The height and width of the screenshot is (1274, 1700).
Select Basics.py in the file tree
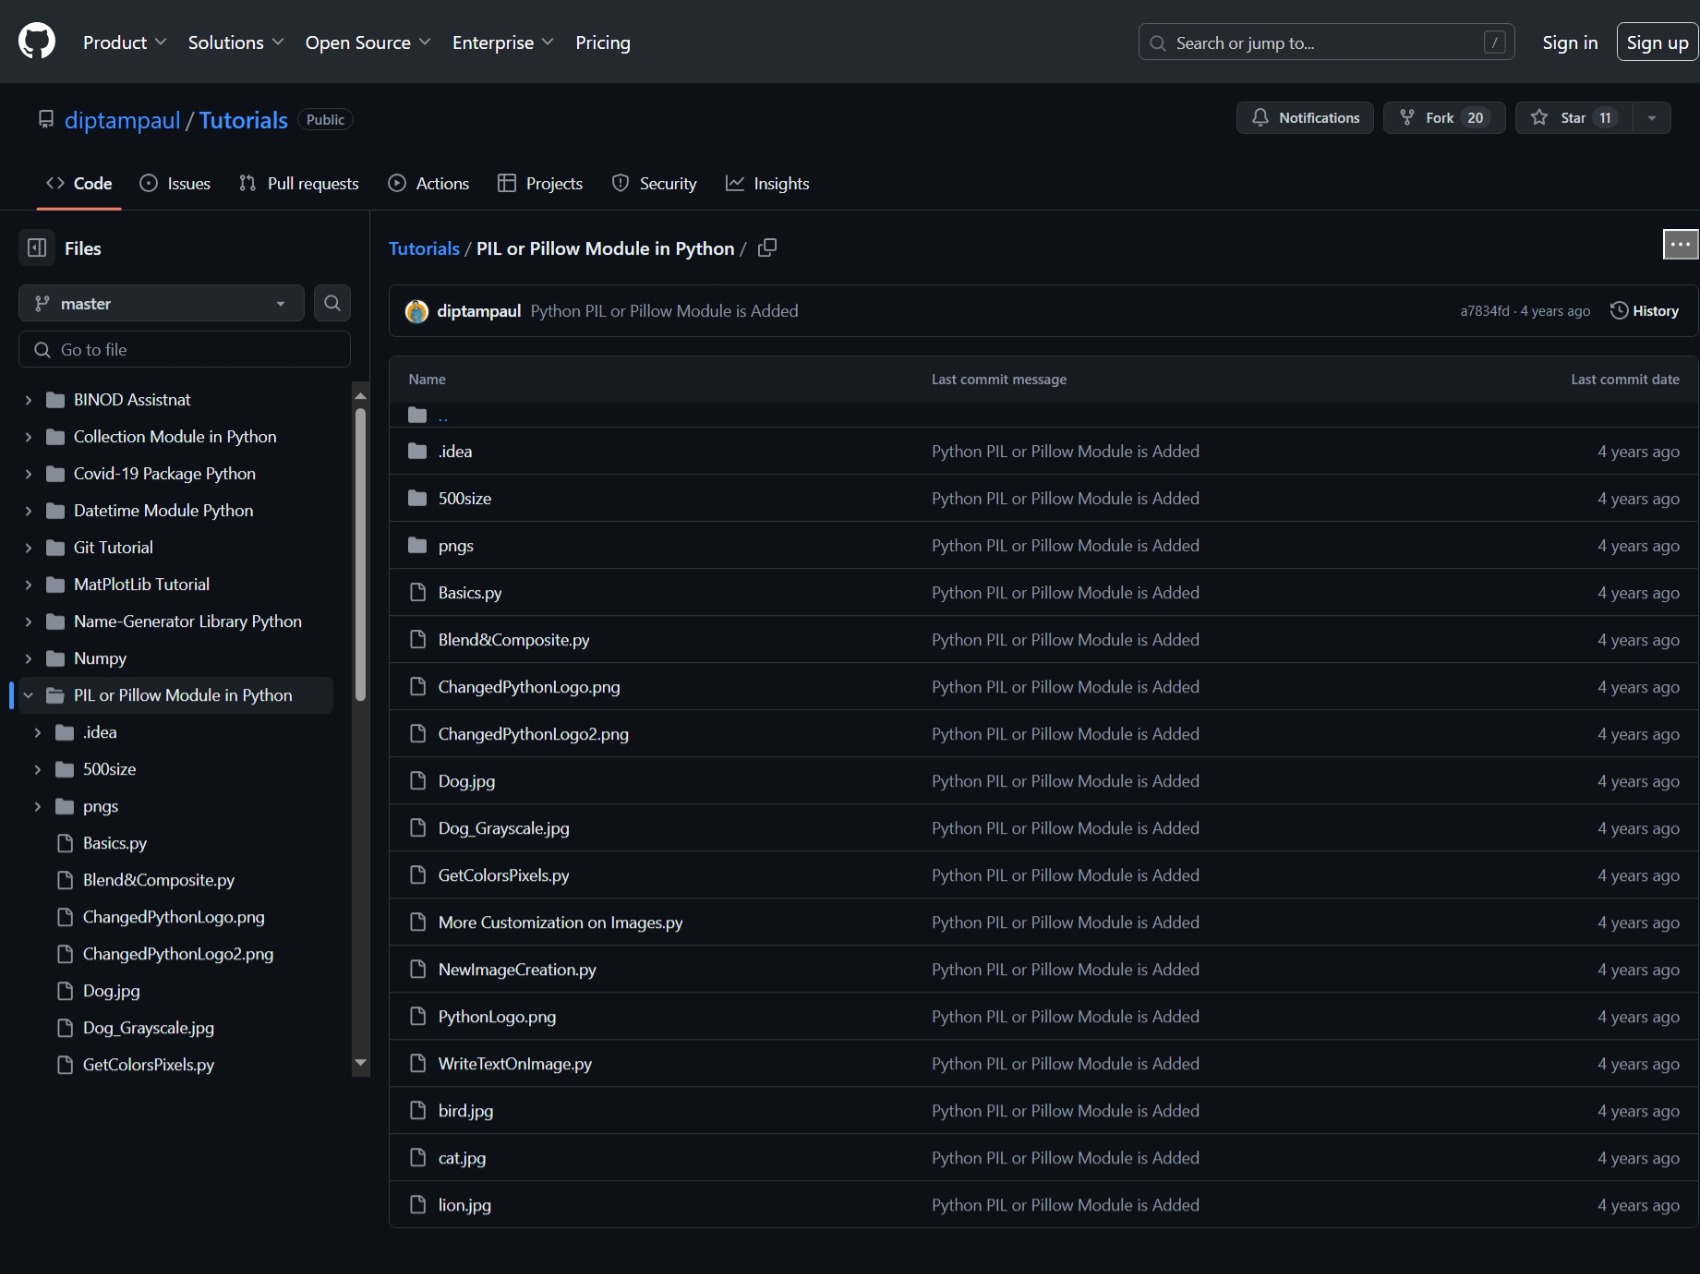[114, 843]
